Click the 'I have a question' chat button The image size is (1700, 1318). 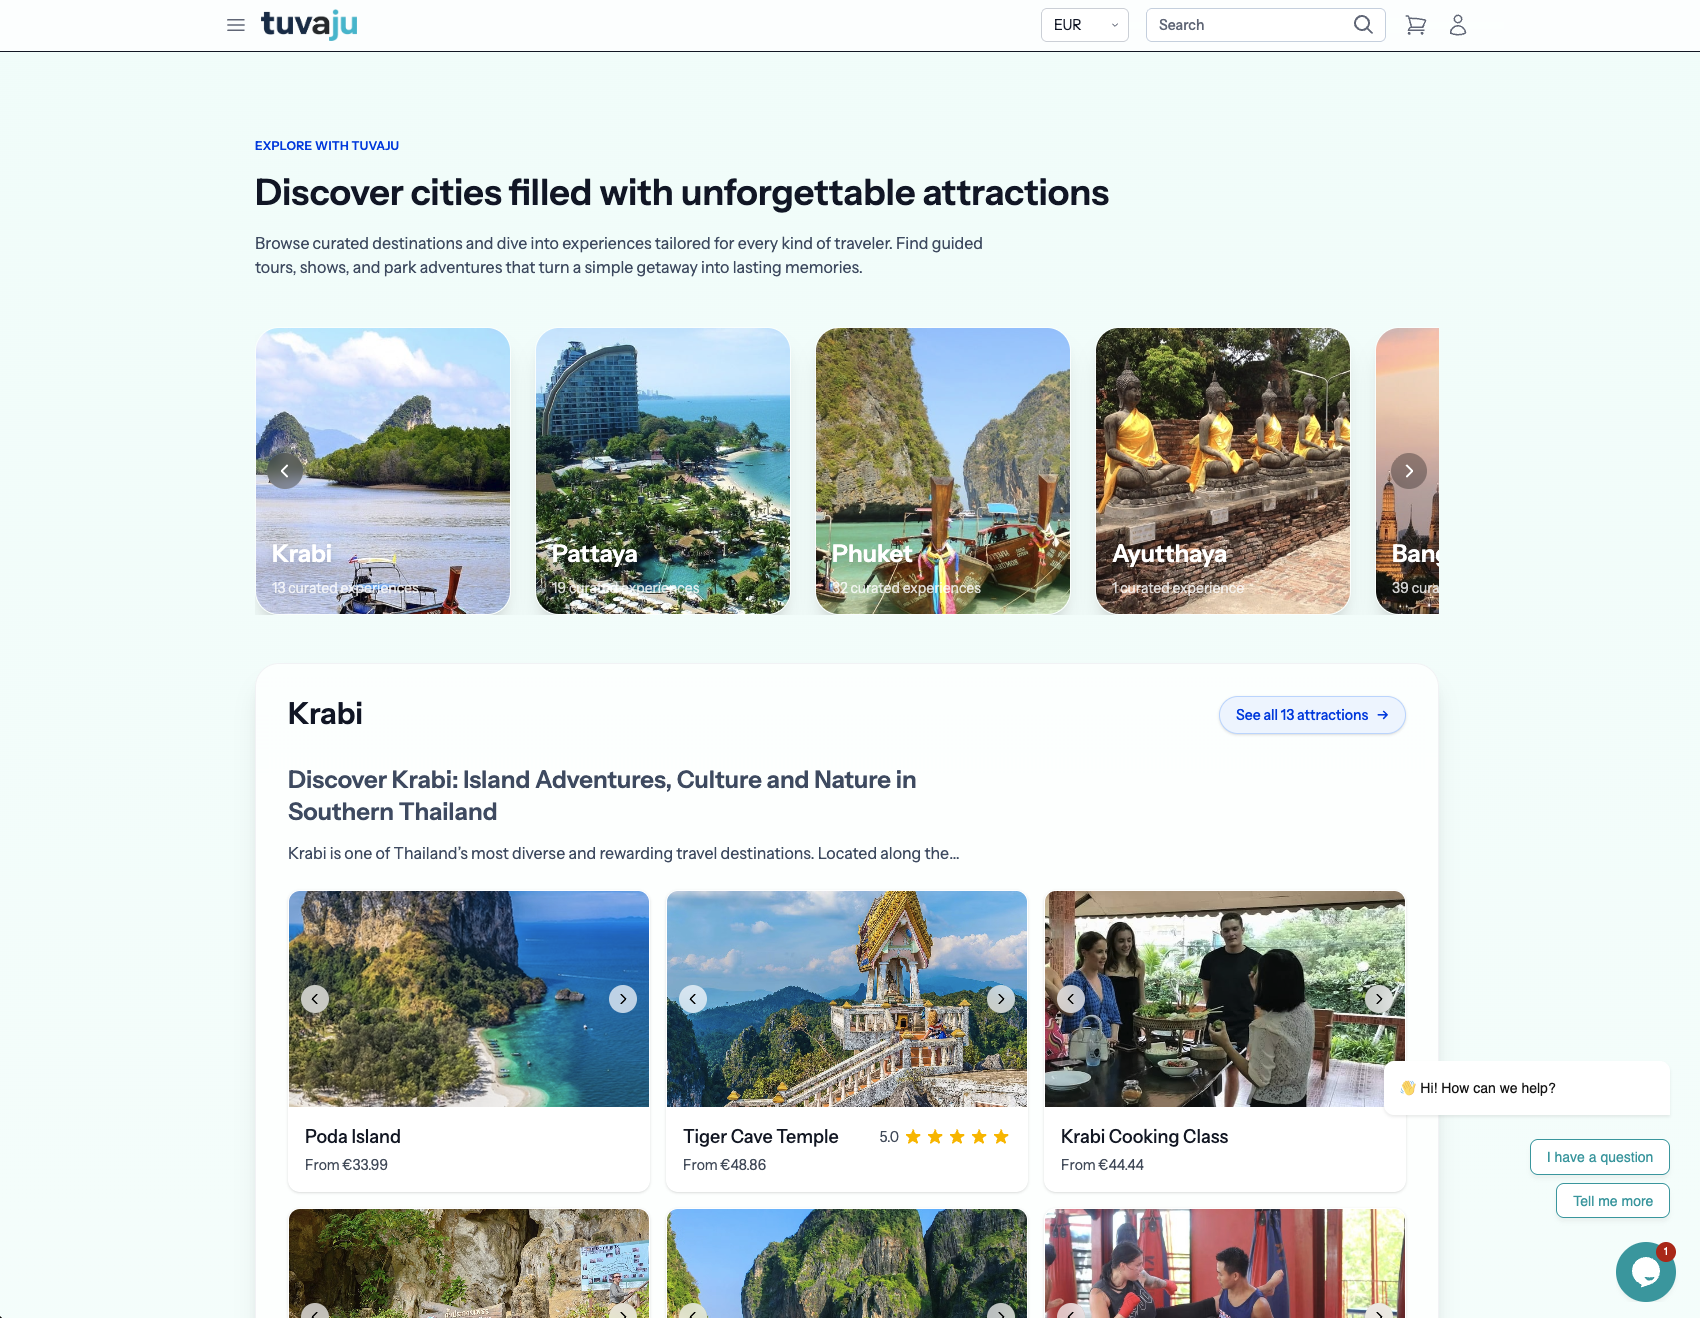[1600, 1157]
